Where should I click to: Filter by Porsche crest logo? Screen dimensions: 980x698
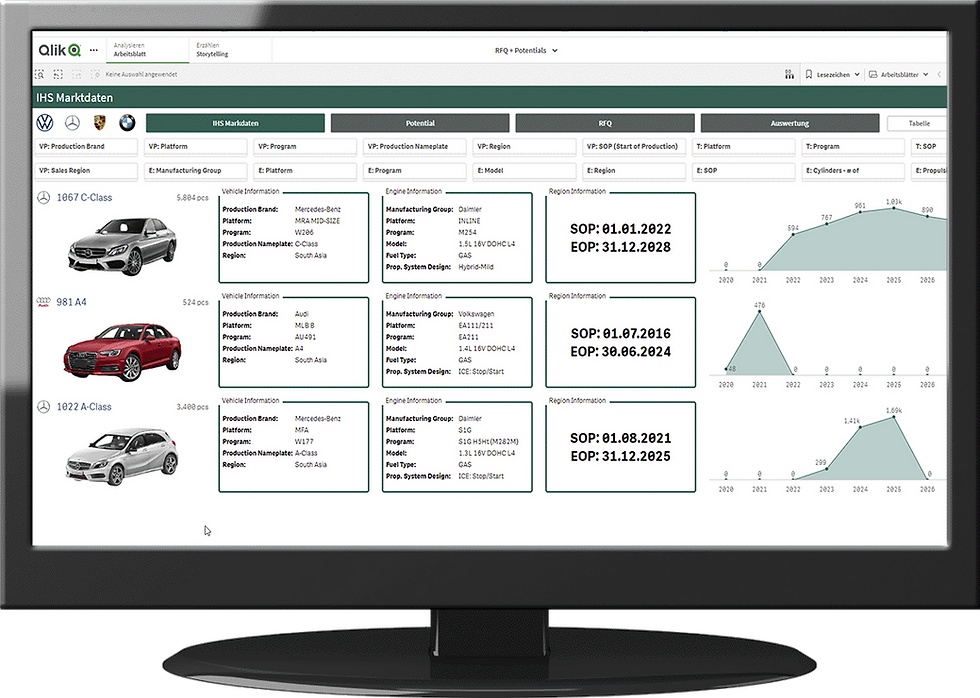99,122
